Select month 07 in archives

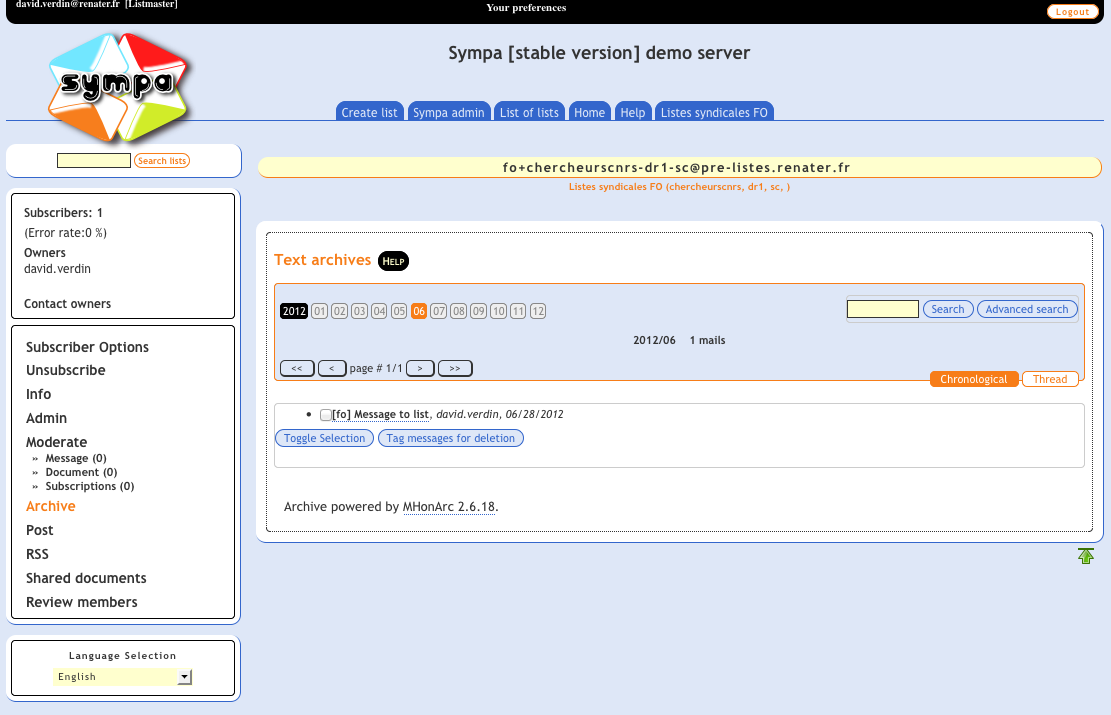tap(439, 311)
